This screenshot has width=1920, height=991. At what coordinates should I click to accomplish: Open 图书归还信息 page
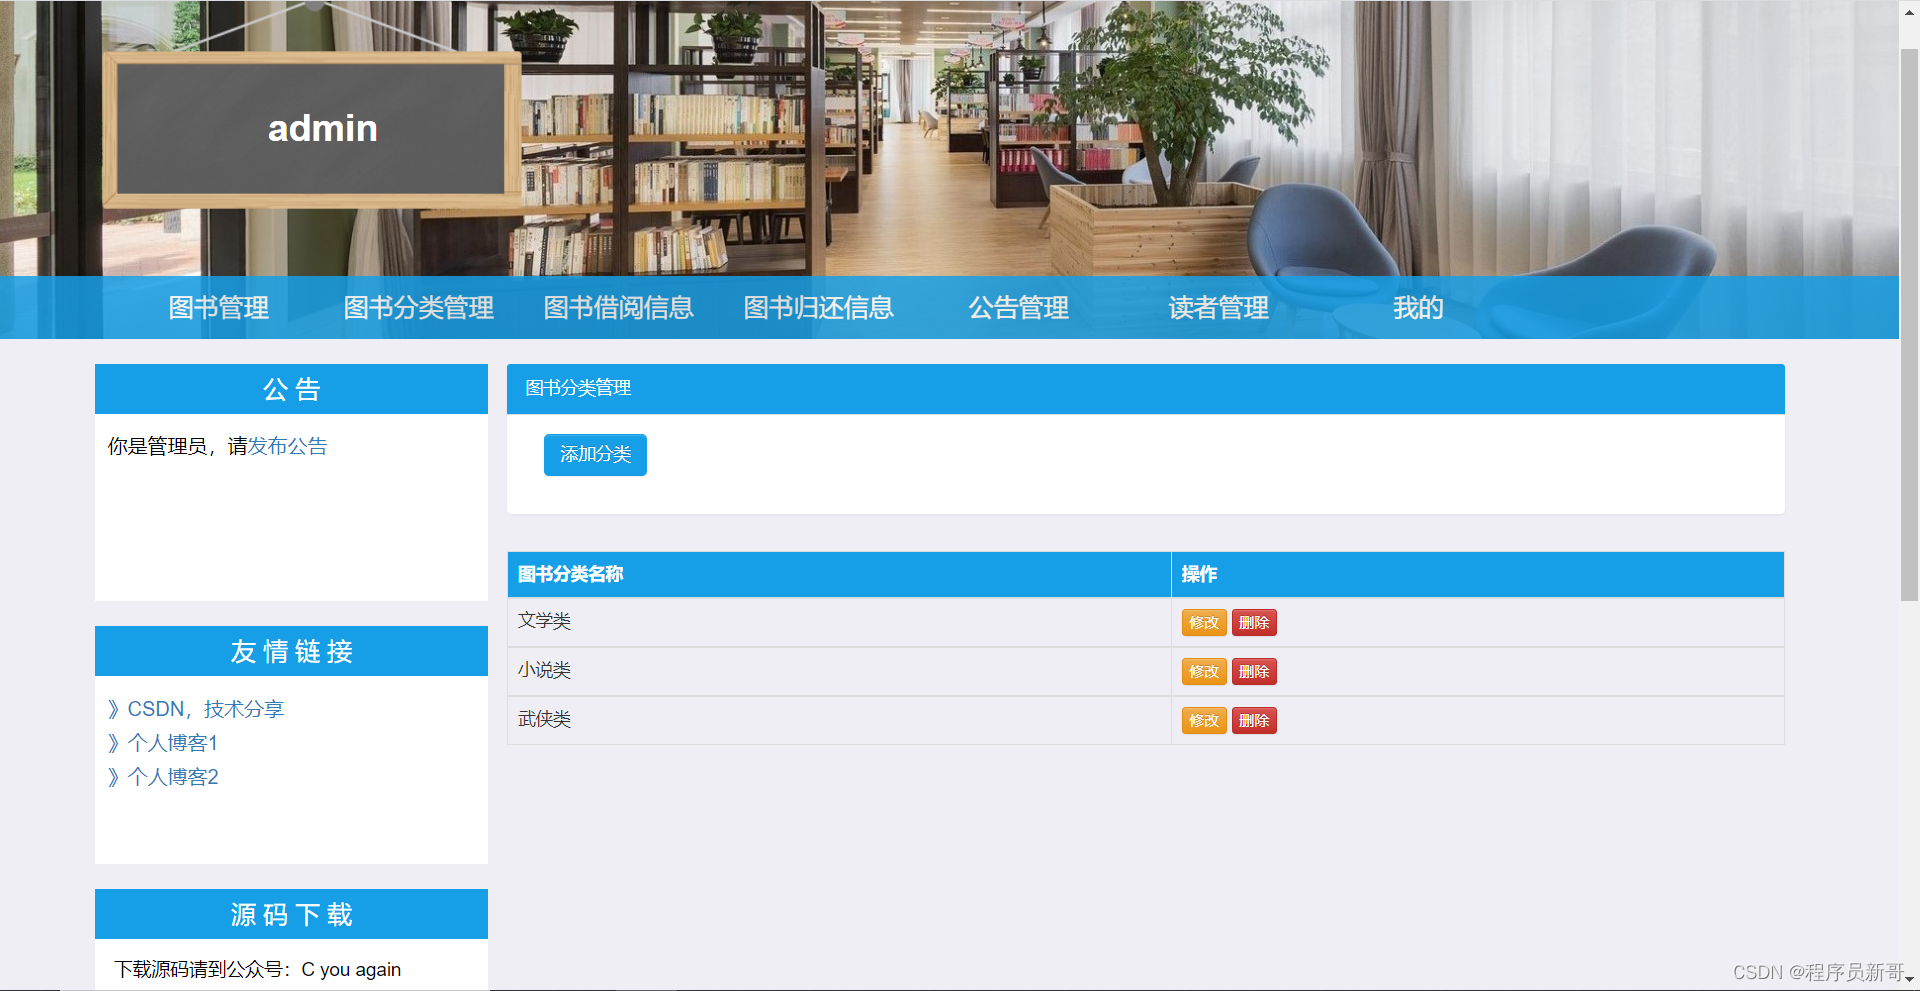818,308
